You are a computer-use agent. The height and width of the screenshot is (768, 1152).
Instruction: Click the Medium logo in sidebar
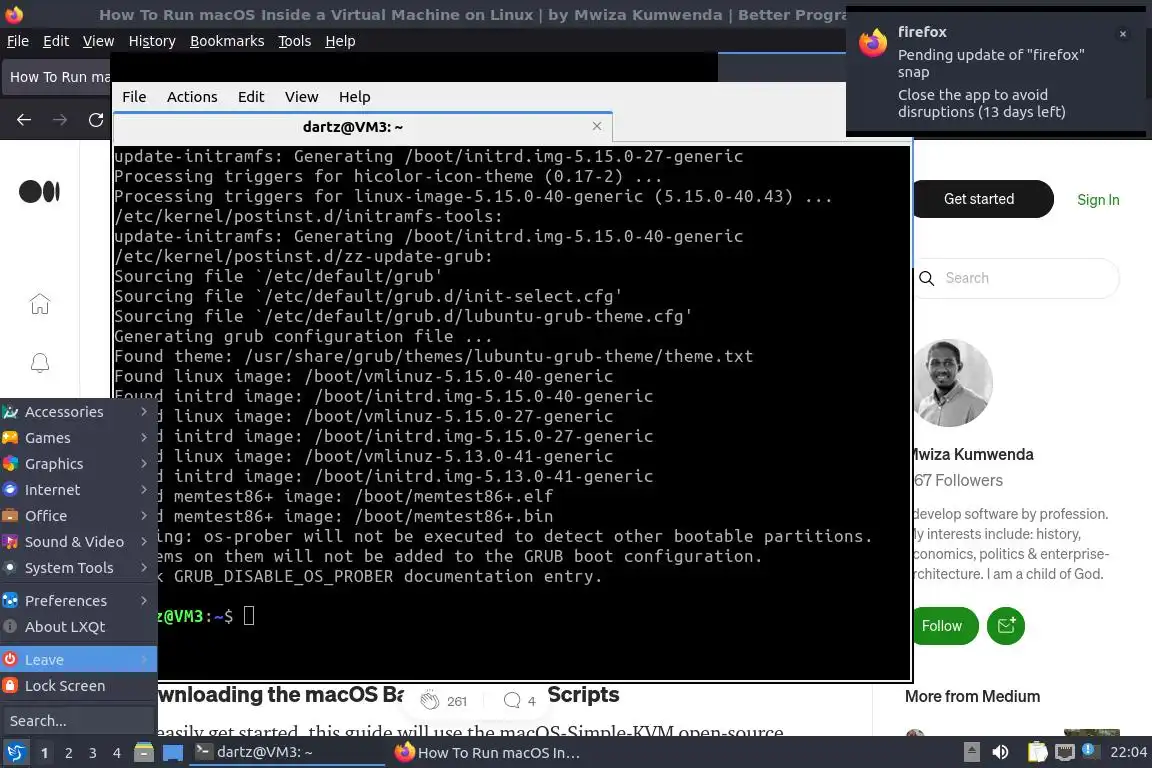pyautogui.click(x=39, y=192)
